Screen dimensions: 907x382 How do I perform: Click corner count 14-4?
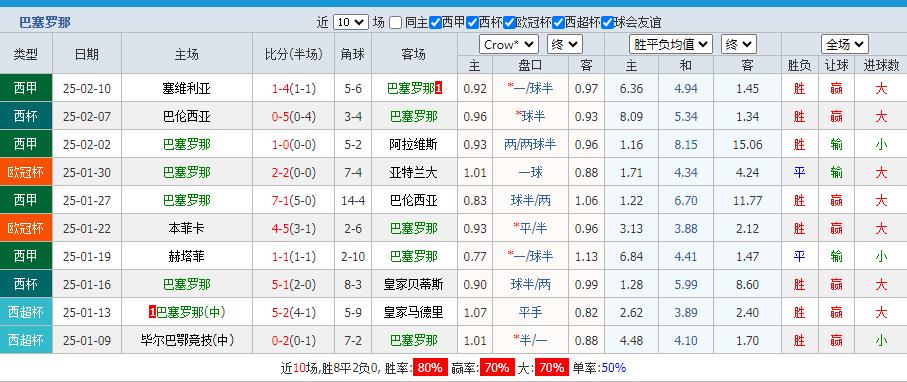(353, 200)
